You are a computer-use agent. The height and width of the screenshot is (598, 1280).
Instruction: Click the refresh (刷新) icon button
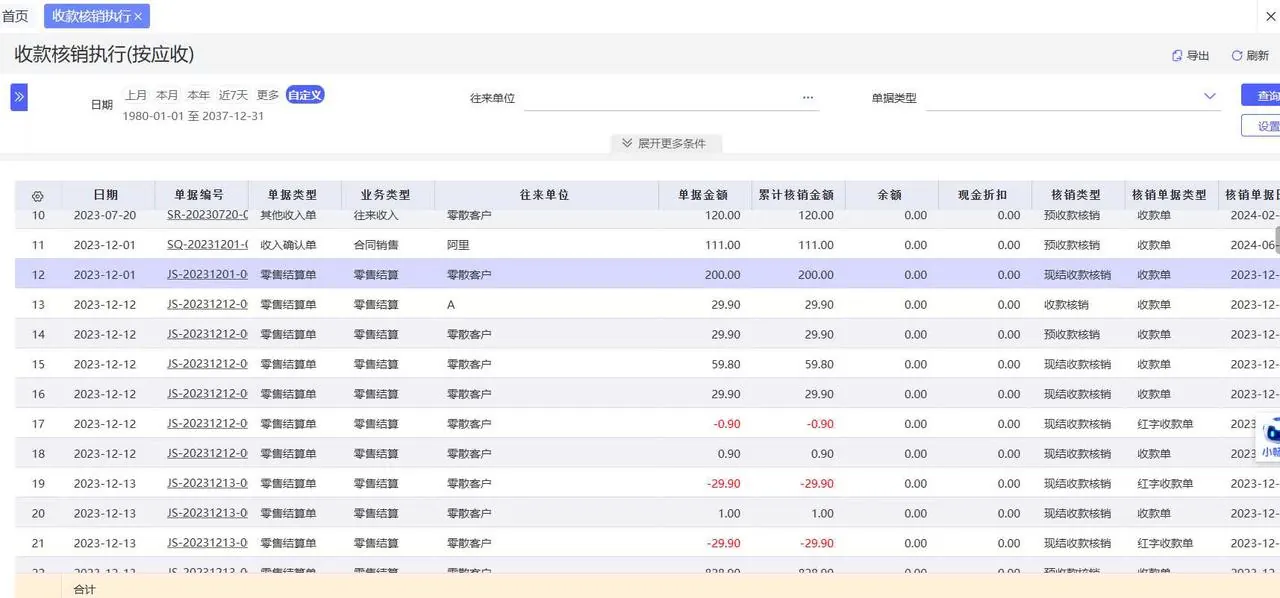click(x=1250, y=56)
